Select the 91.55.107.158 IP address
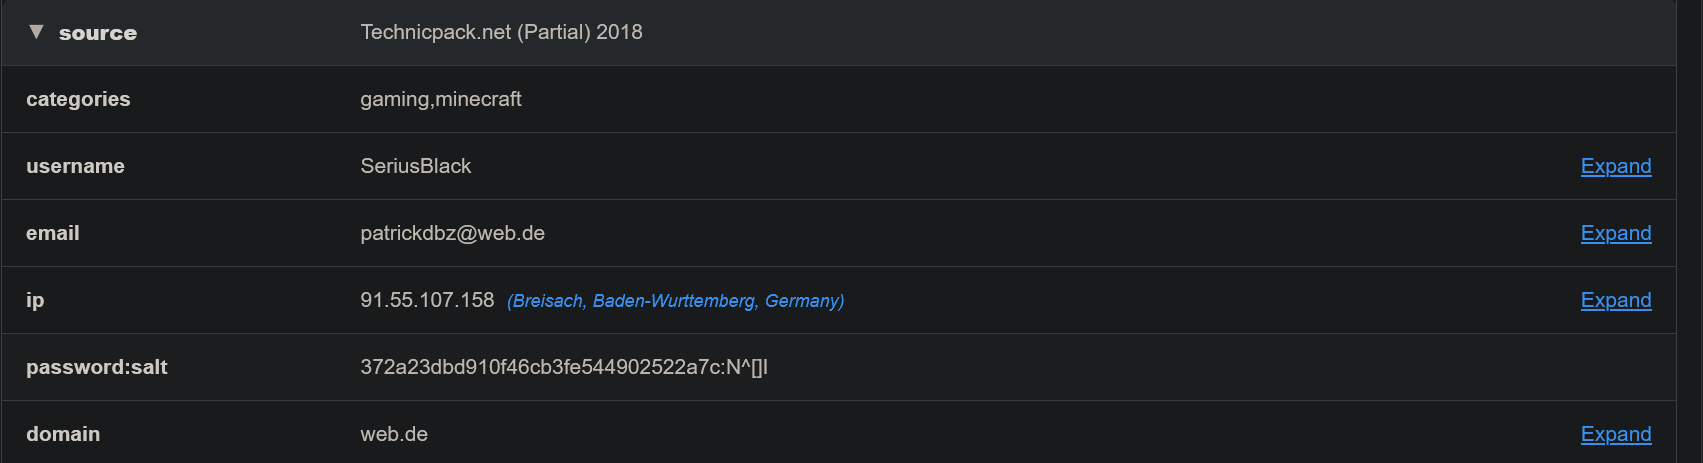1703x463 pixels. pyautogui.click(x=427, y=300)
